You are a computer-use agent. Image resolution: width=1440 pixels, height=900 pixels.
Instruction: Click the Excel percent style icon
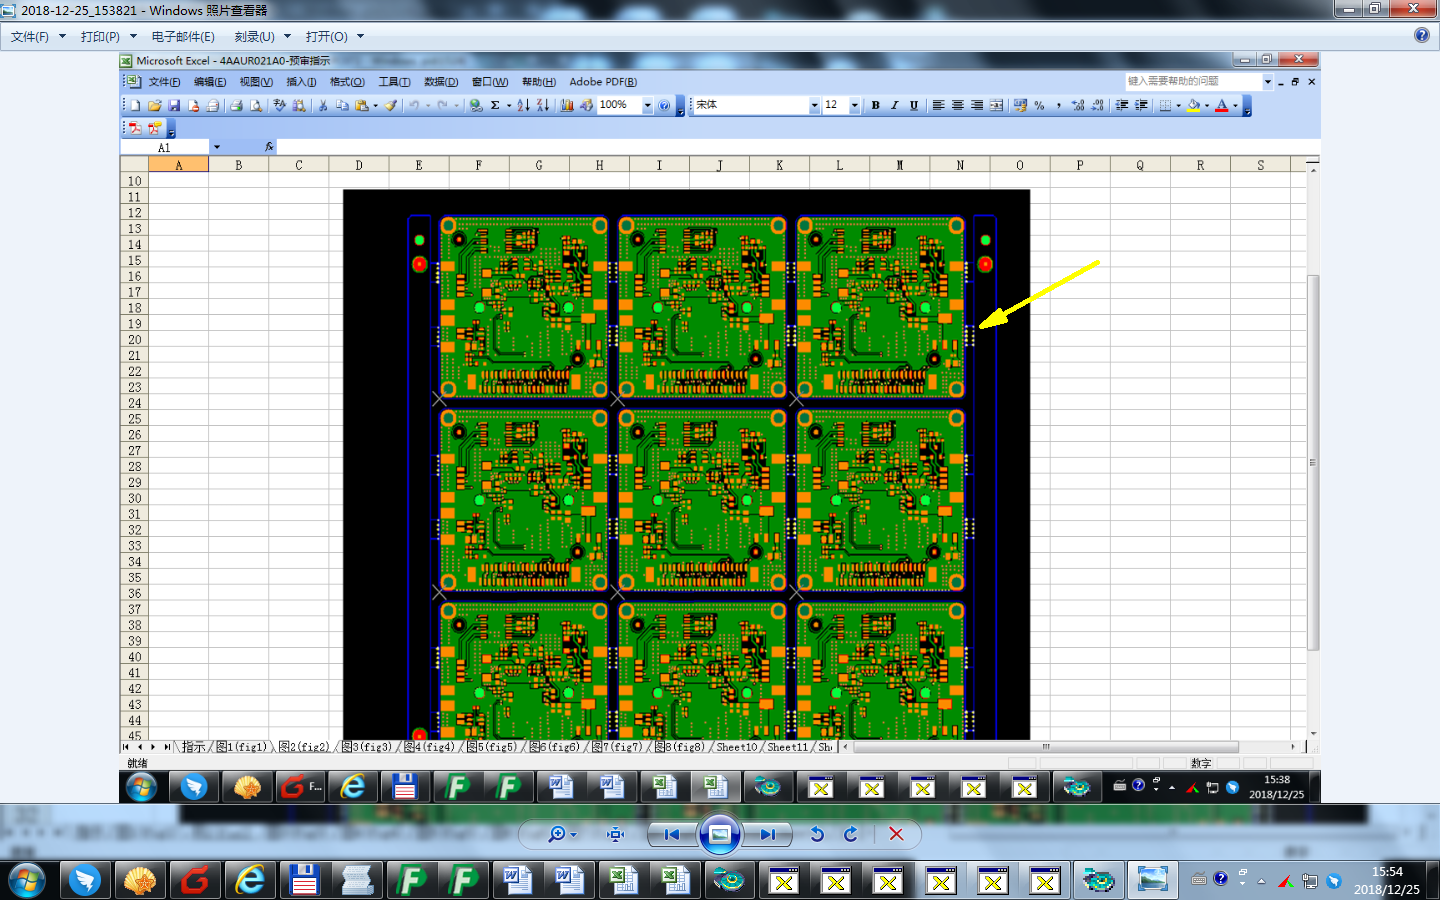click(x=1040, y=105)
